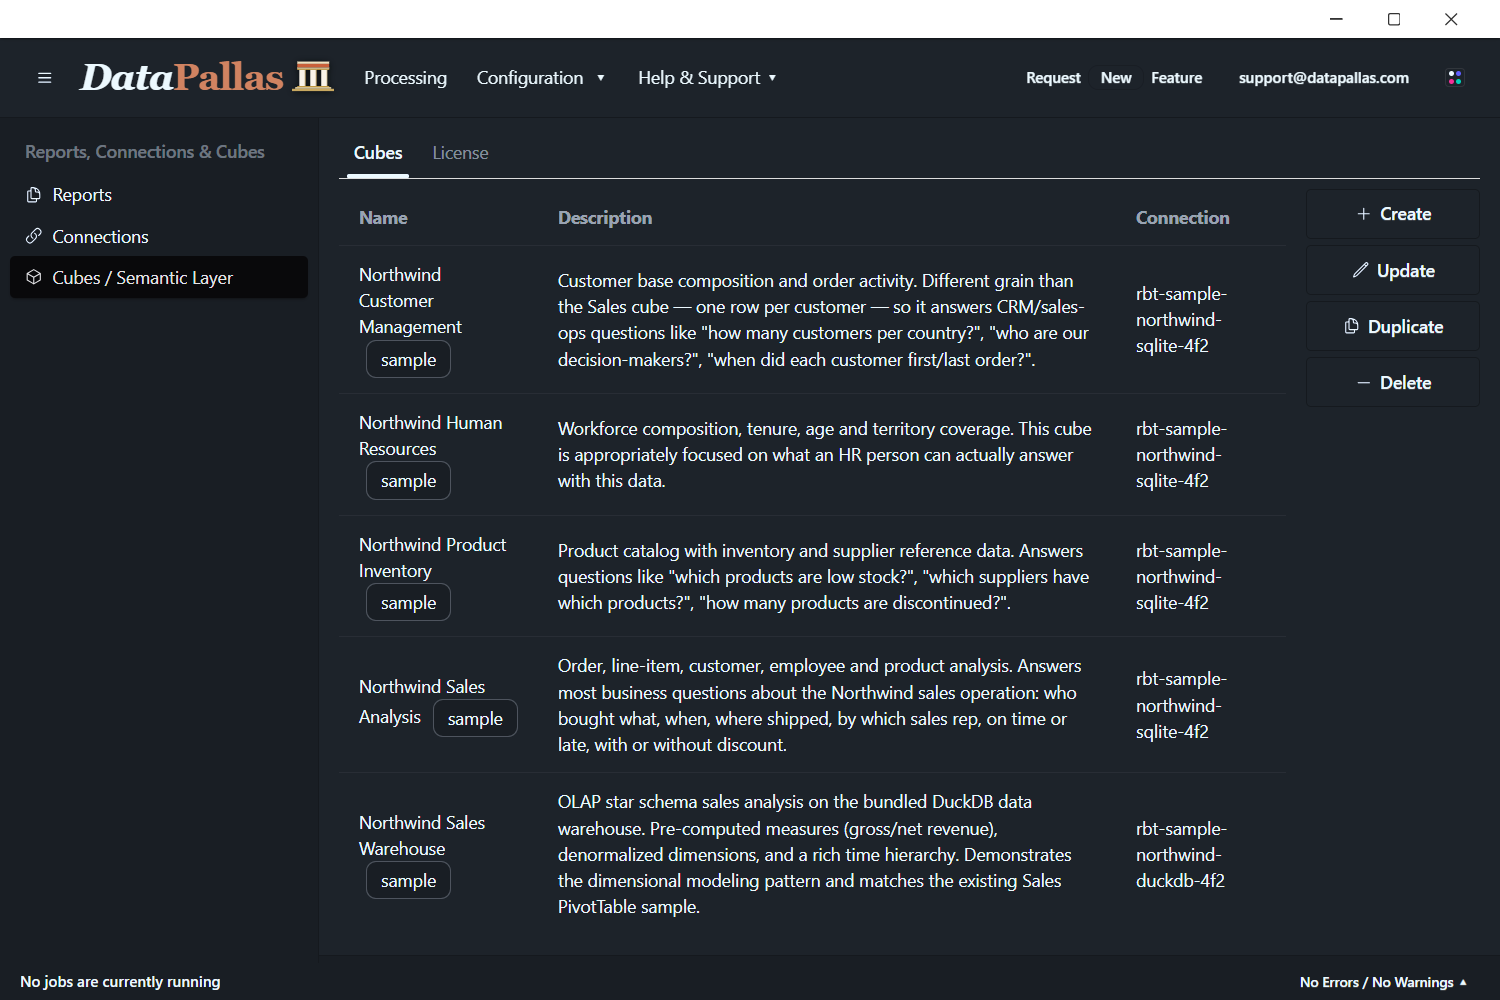Click the Customer base composition description text

pyautogui.click(x=823, y=320)
